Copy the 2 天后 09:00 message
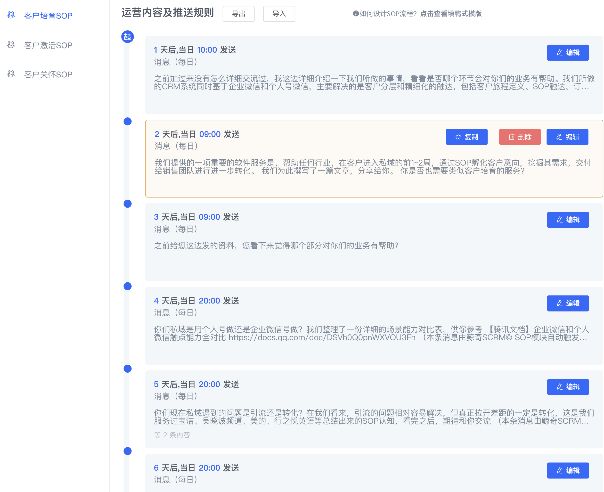Image resolution: width=604 pixels, height=492 pixels. [467, 137]
